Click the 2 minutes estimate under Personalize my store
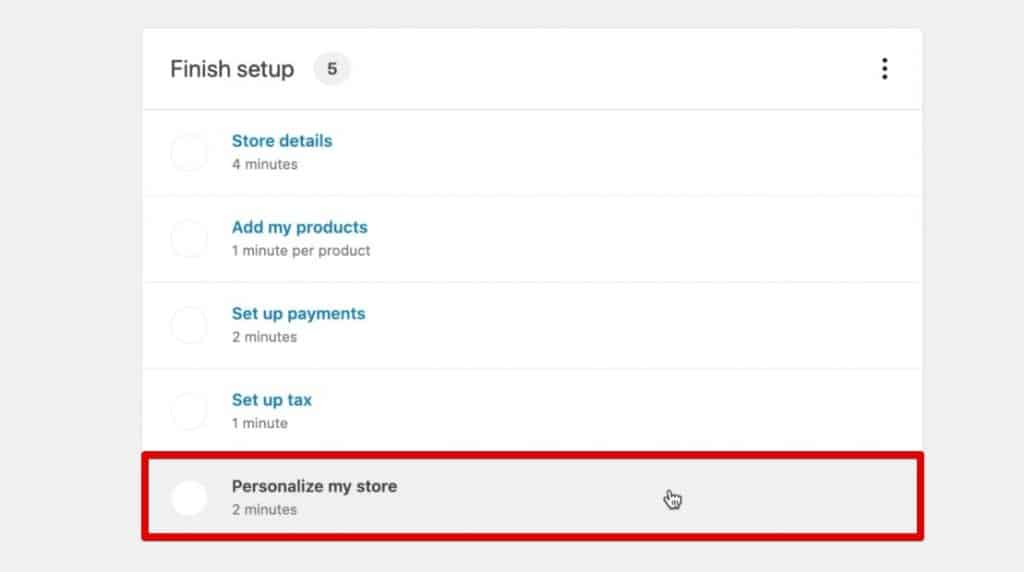Screen dimensions: 1024x572 pyautogui.click(x=264, y=509)
